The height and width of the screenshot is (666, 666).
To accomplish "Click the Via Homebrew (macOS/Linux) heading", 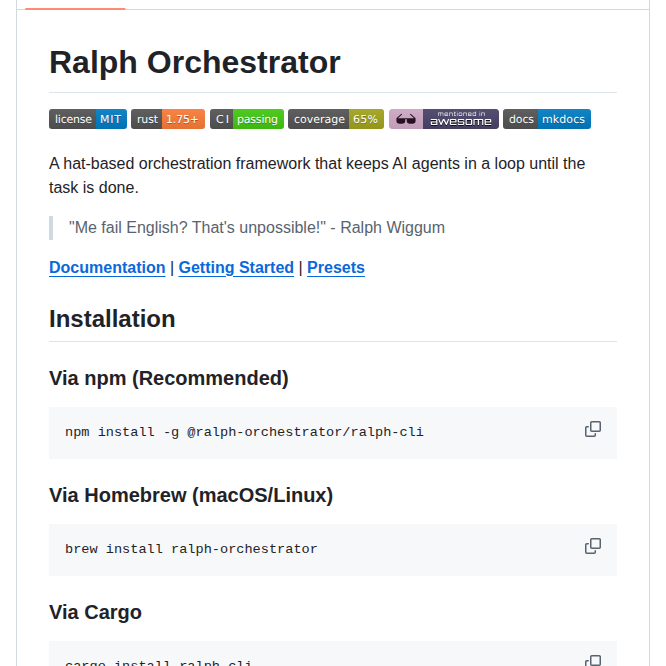I will tap(191, 495).
